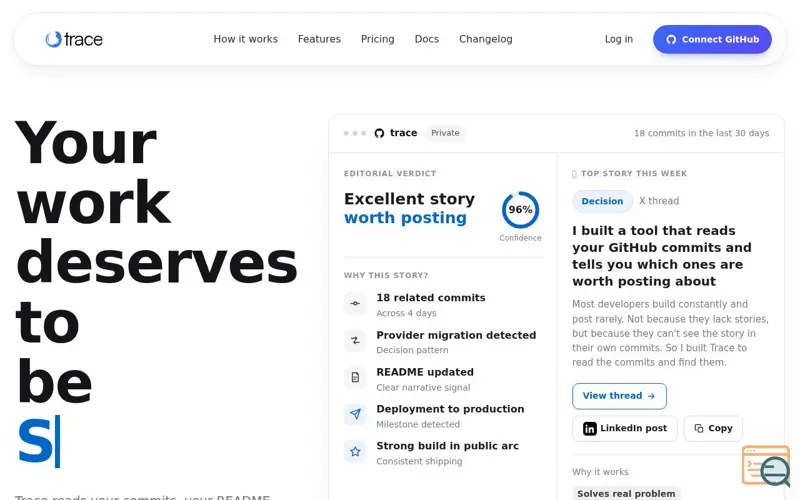Screen dimensions: 800x500
Task: Click the 'EDITORIAL VERDICT' label
Action: point(390,173)
